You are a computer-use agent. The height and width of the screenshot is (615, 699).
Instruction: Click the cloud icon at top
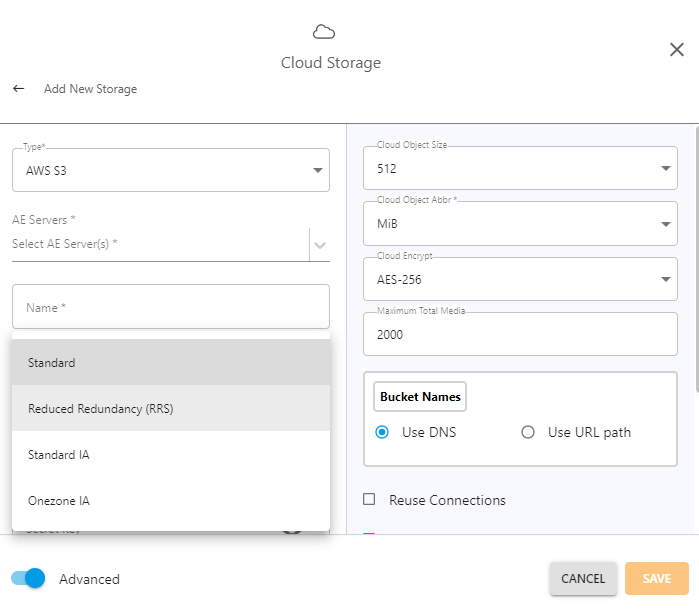[323, 32]
